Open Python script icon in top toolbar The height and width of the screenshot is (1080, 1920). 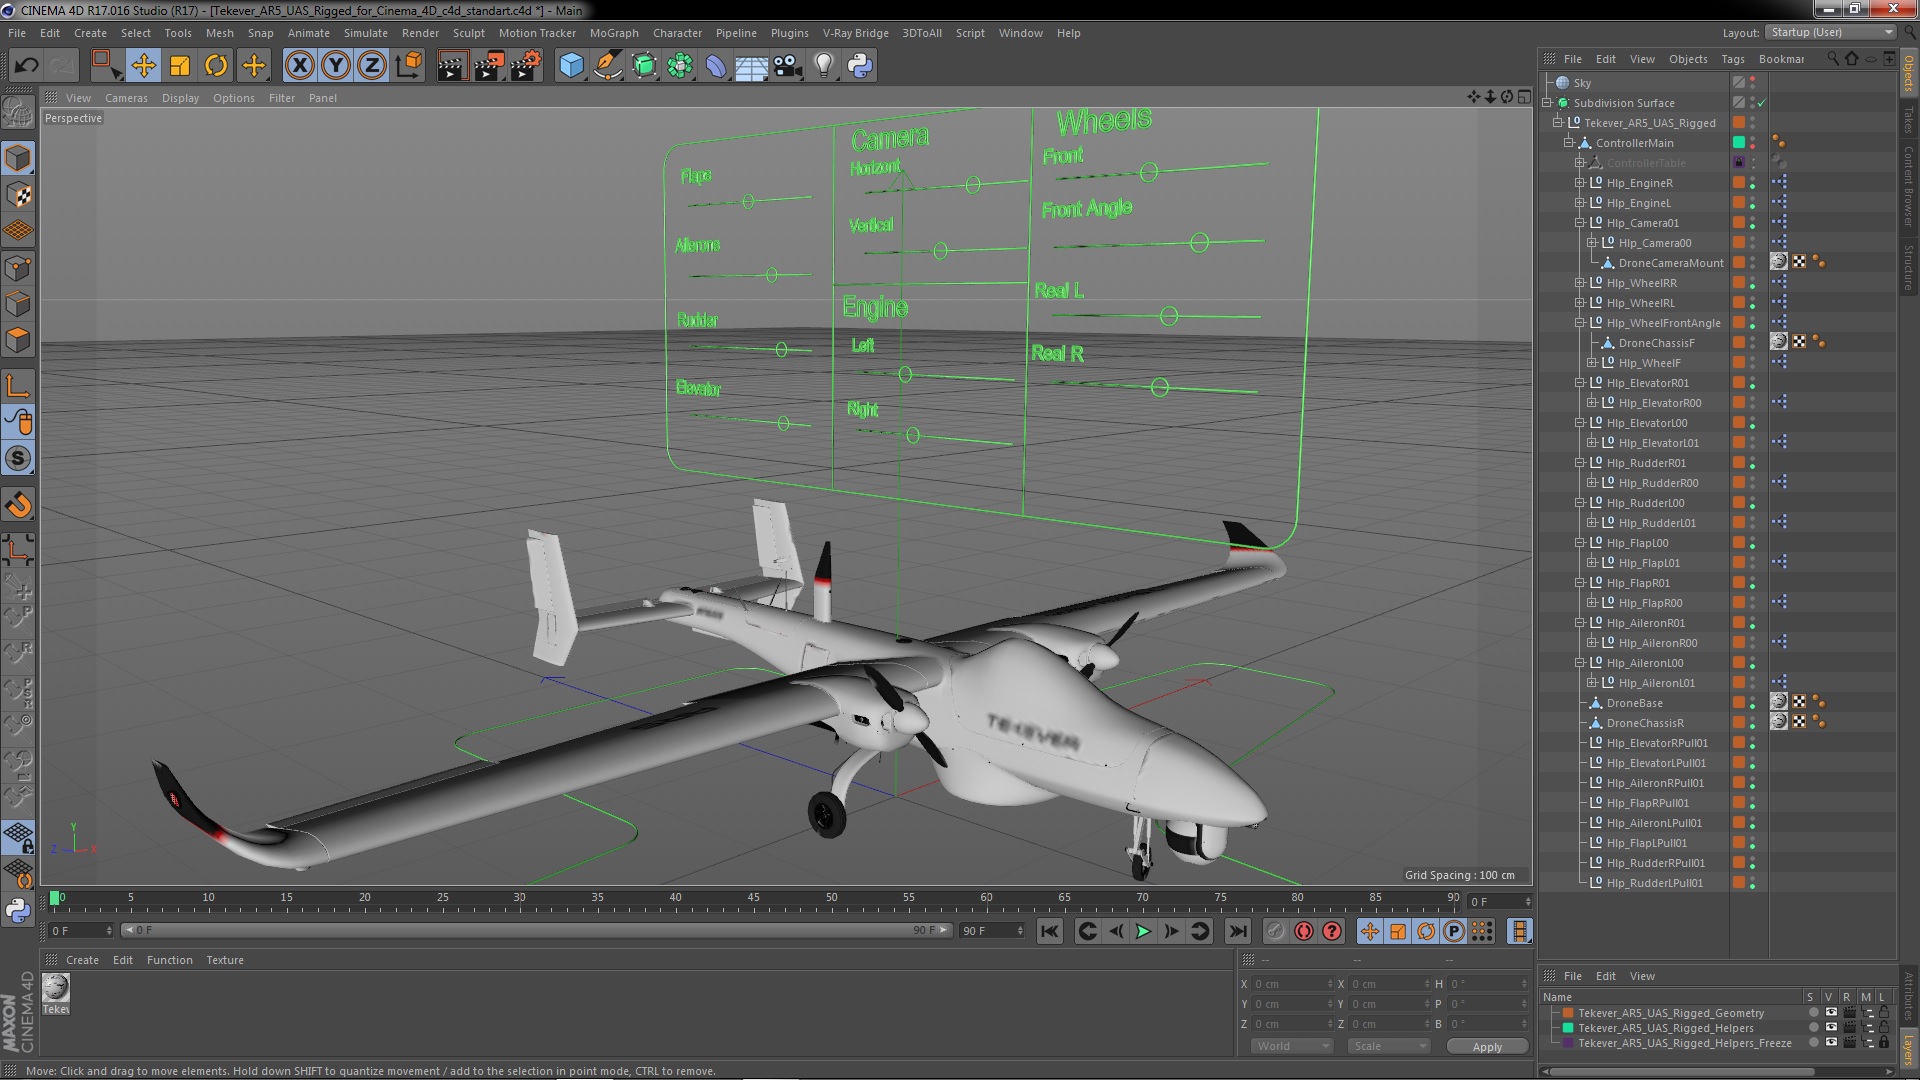coord(860,66)
